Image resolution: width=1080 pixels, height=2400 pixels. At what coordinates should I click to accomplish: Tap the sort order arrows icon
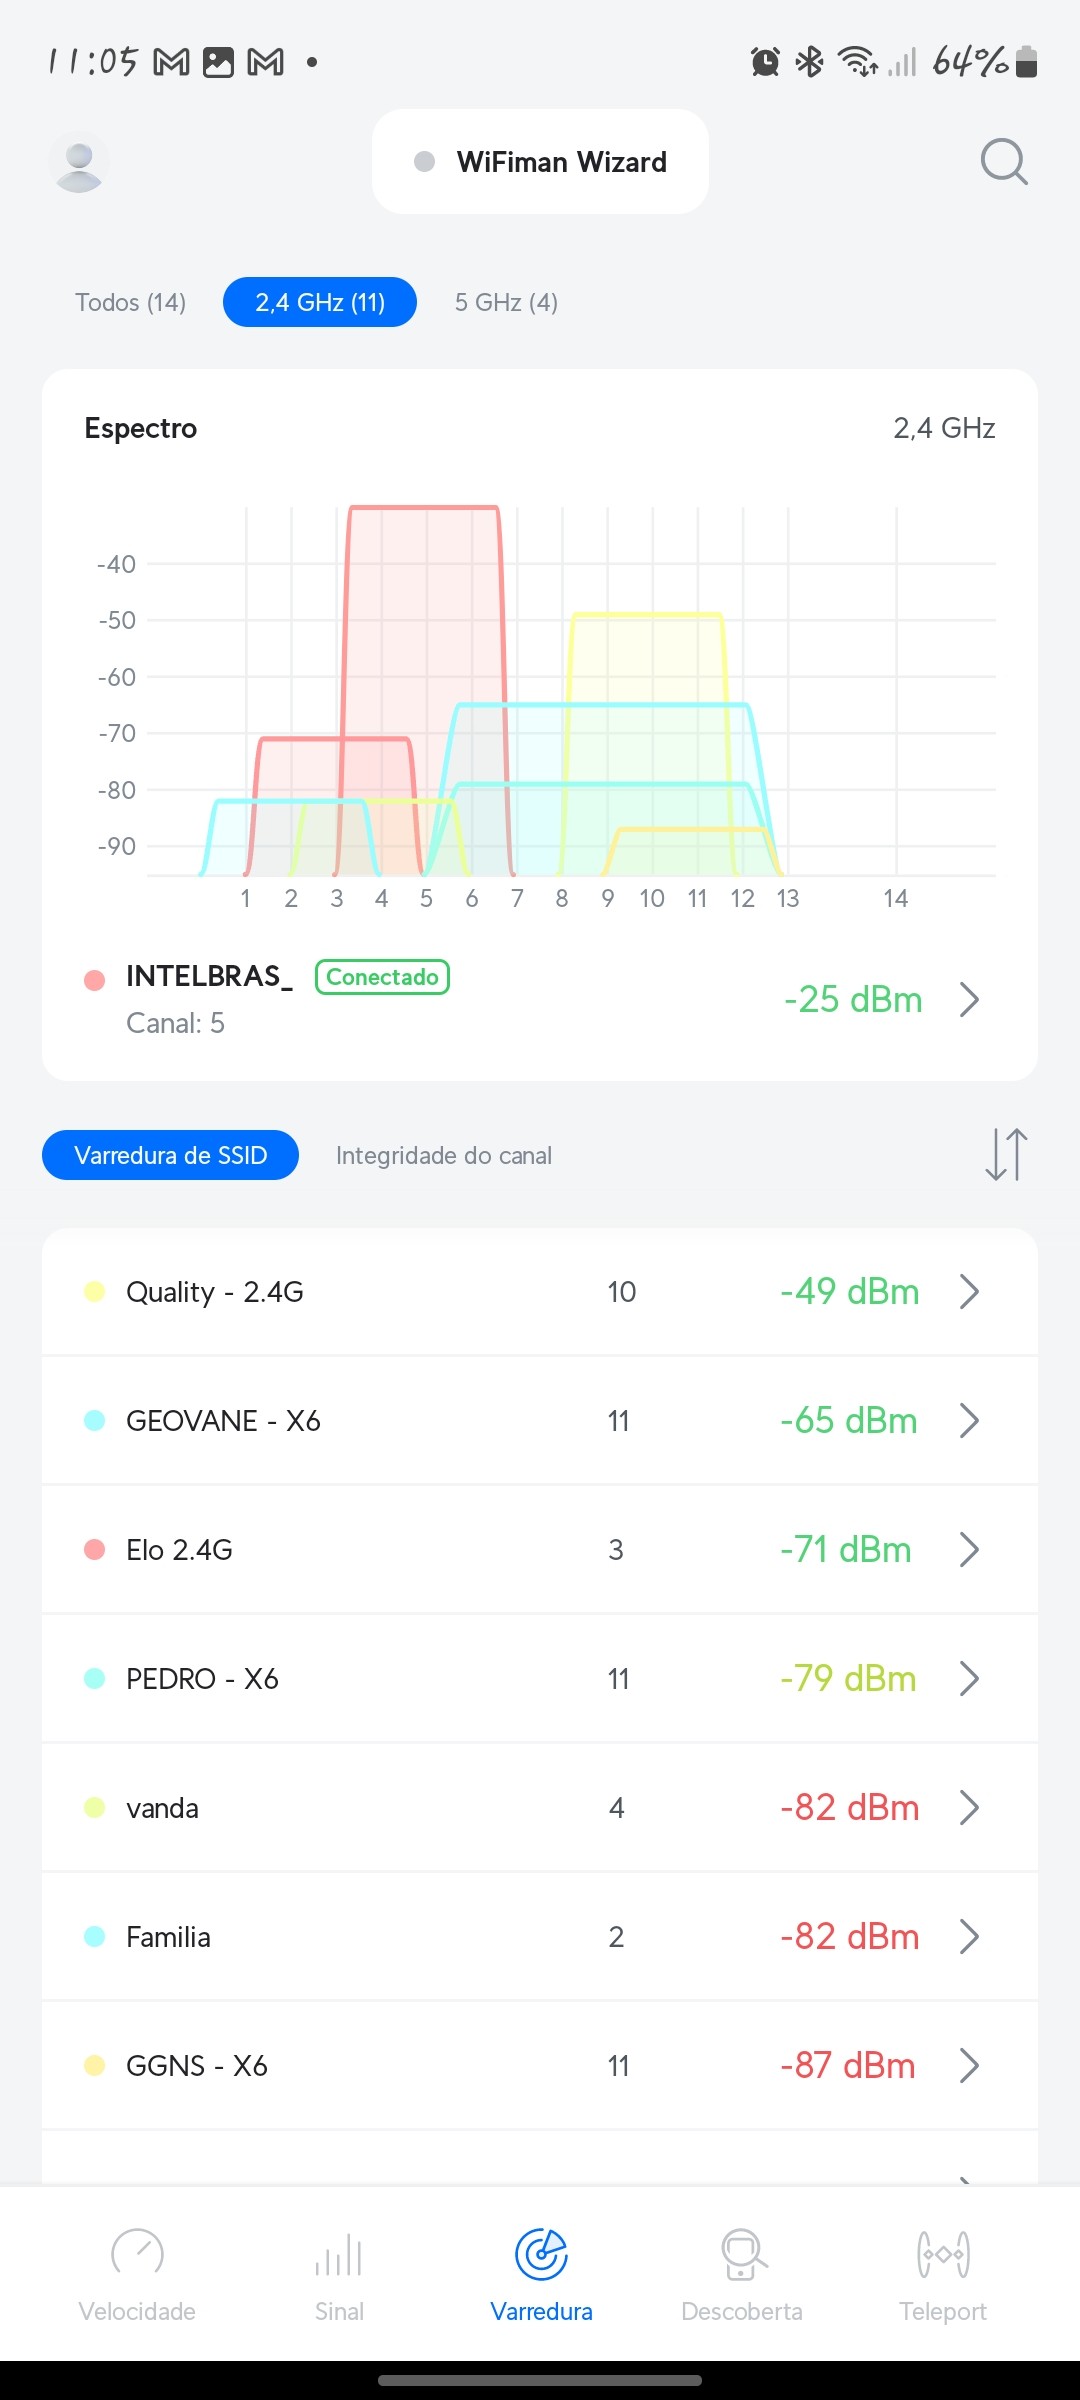tap(1005, 1154)
